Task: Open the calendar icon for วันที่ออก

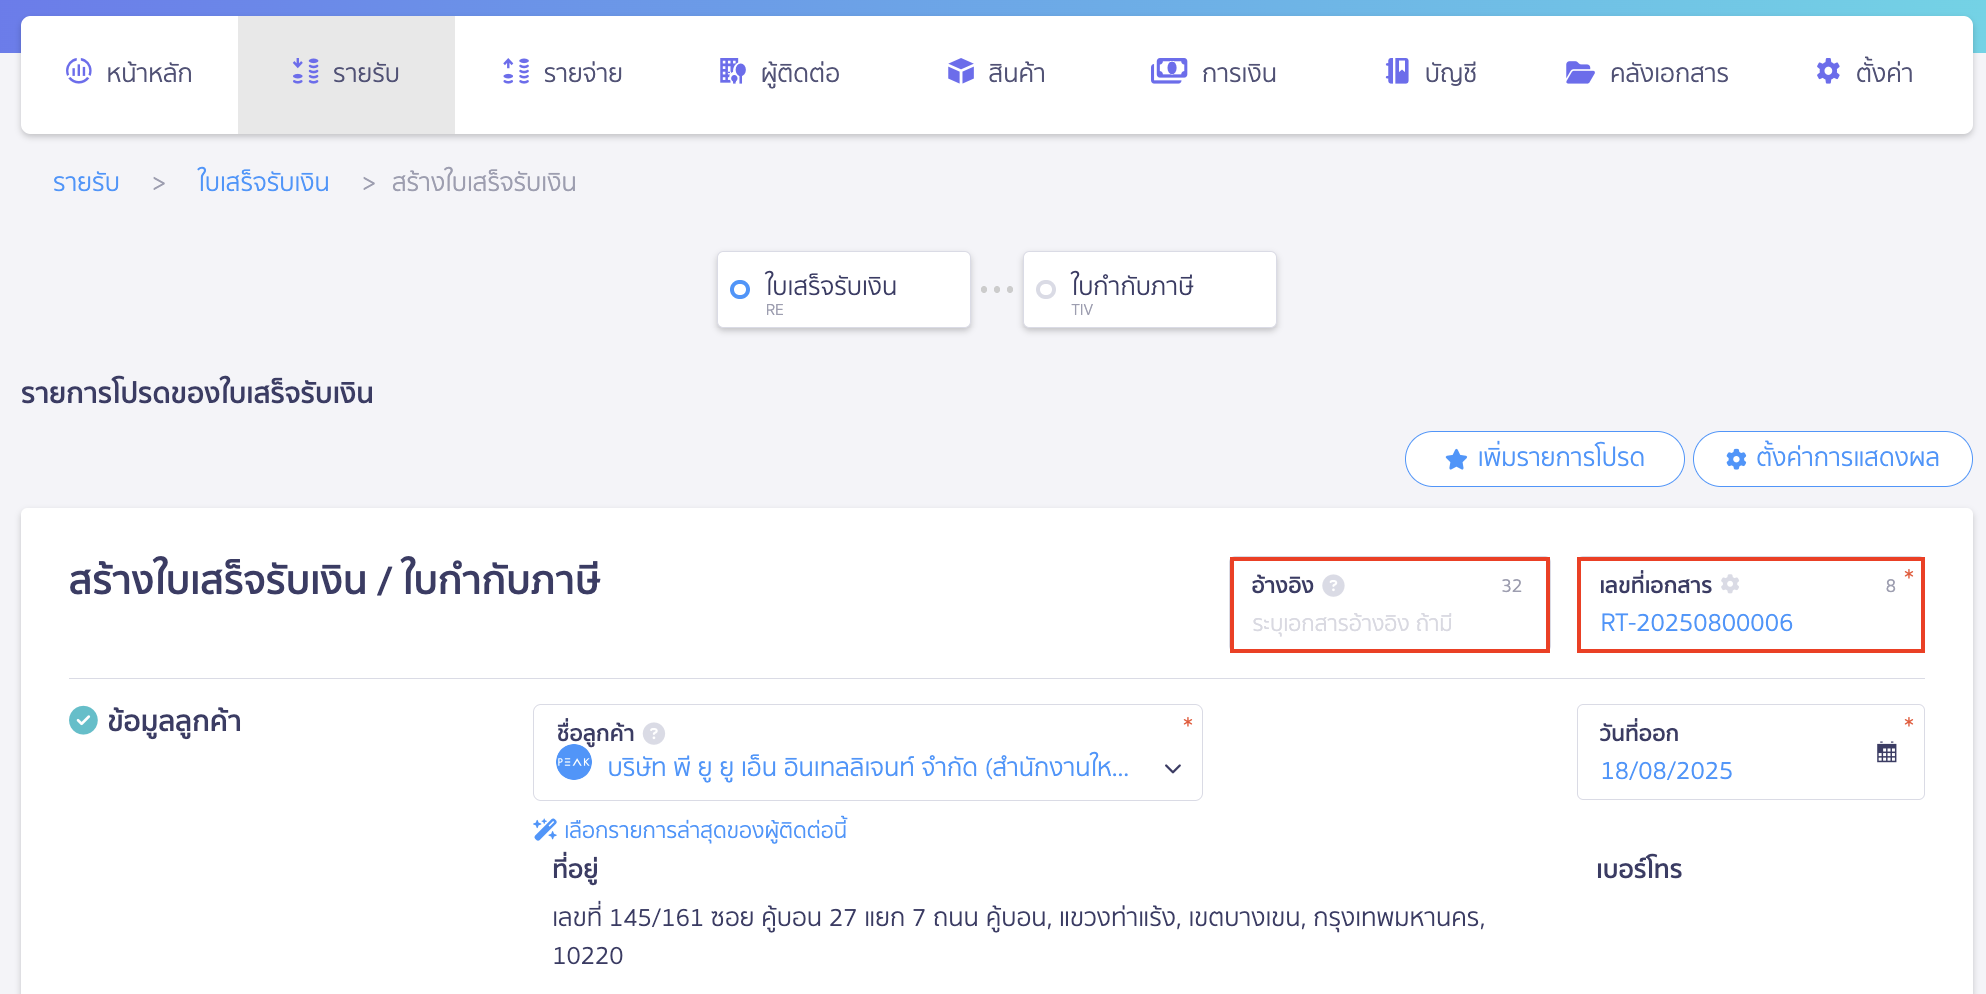Action: [x=1886, y=753]
